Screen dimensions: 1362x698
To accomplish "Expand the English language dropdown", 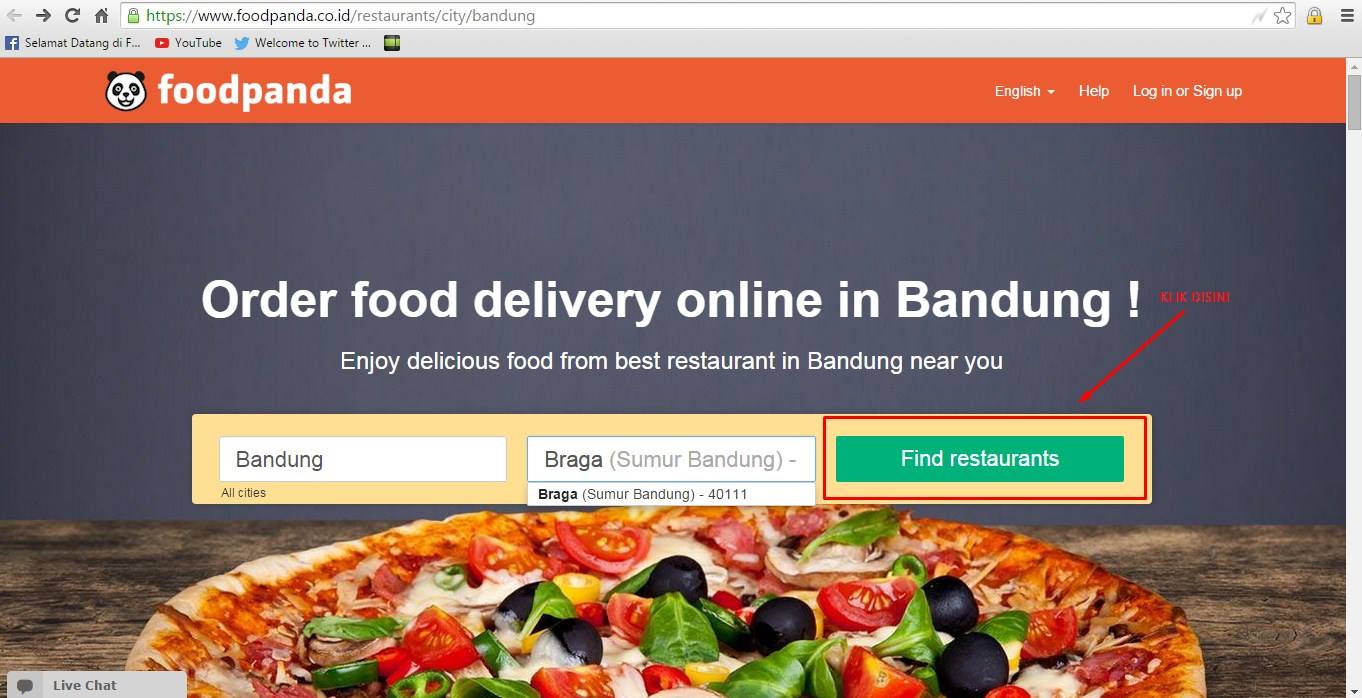I will pyautogui.click(x=1024, y=91).
